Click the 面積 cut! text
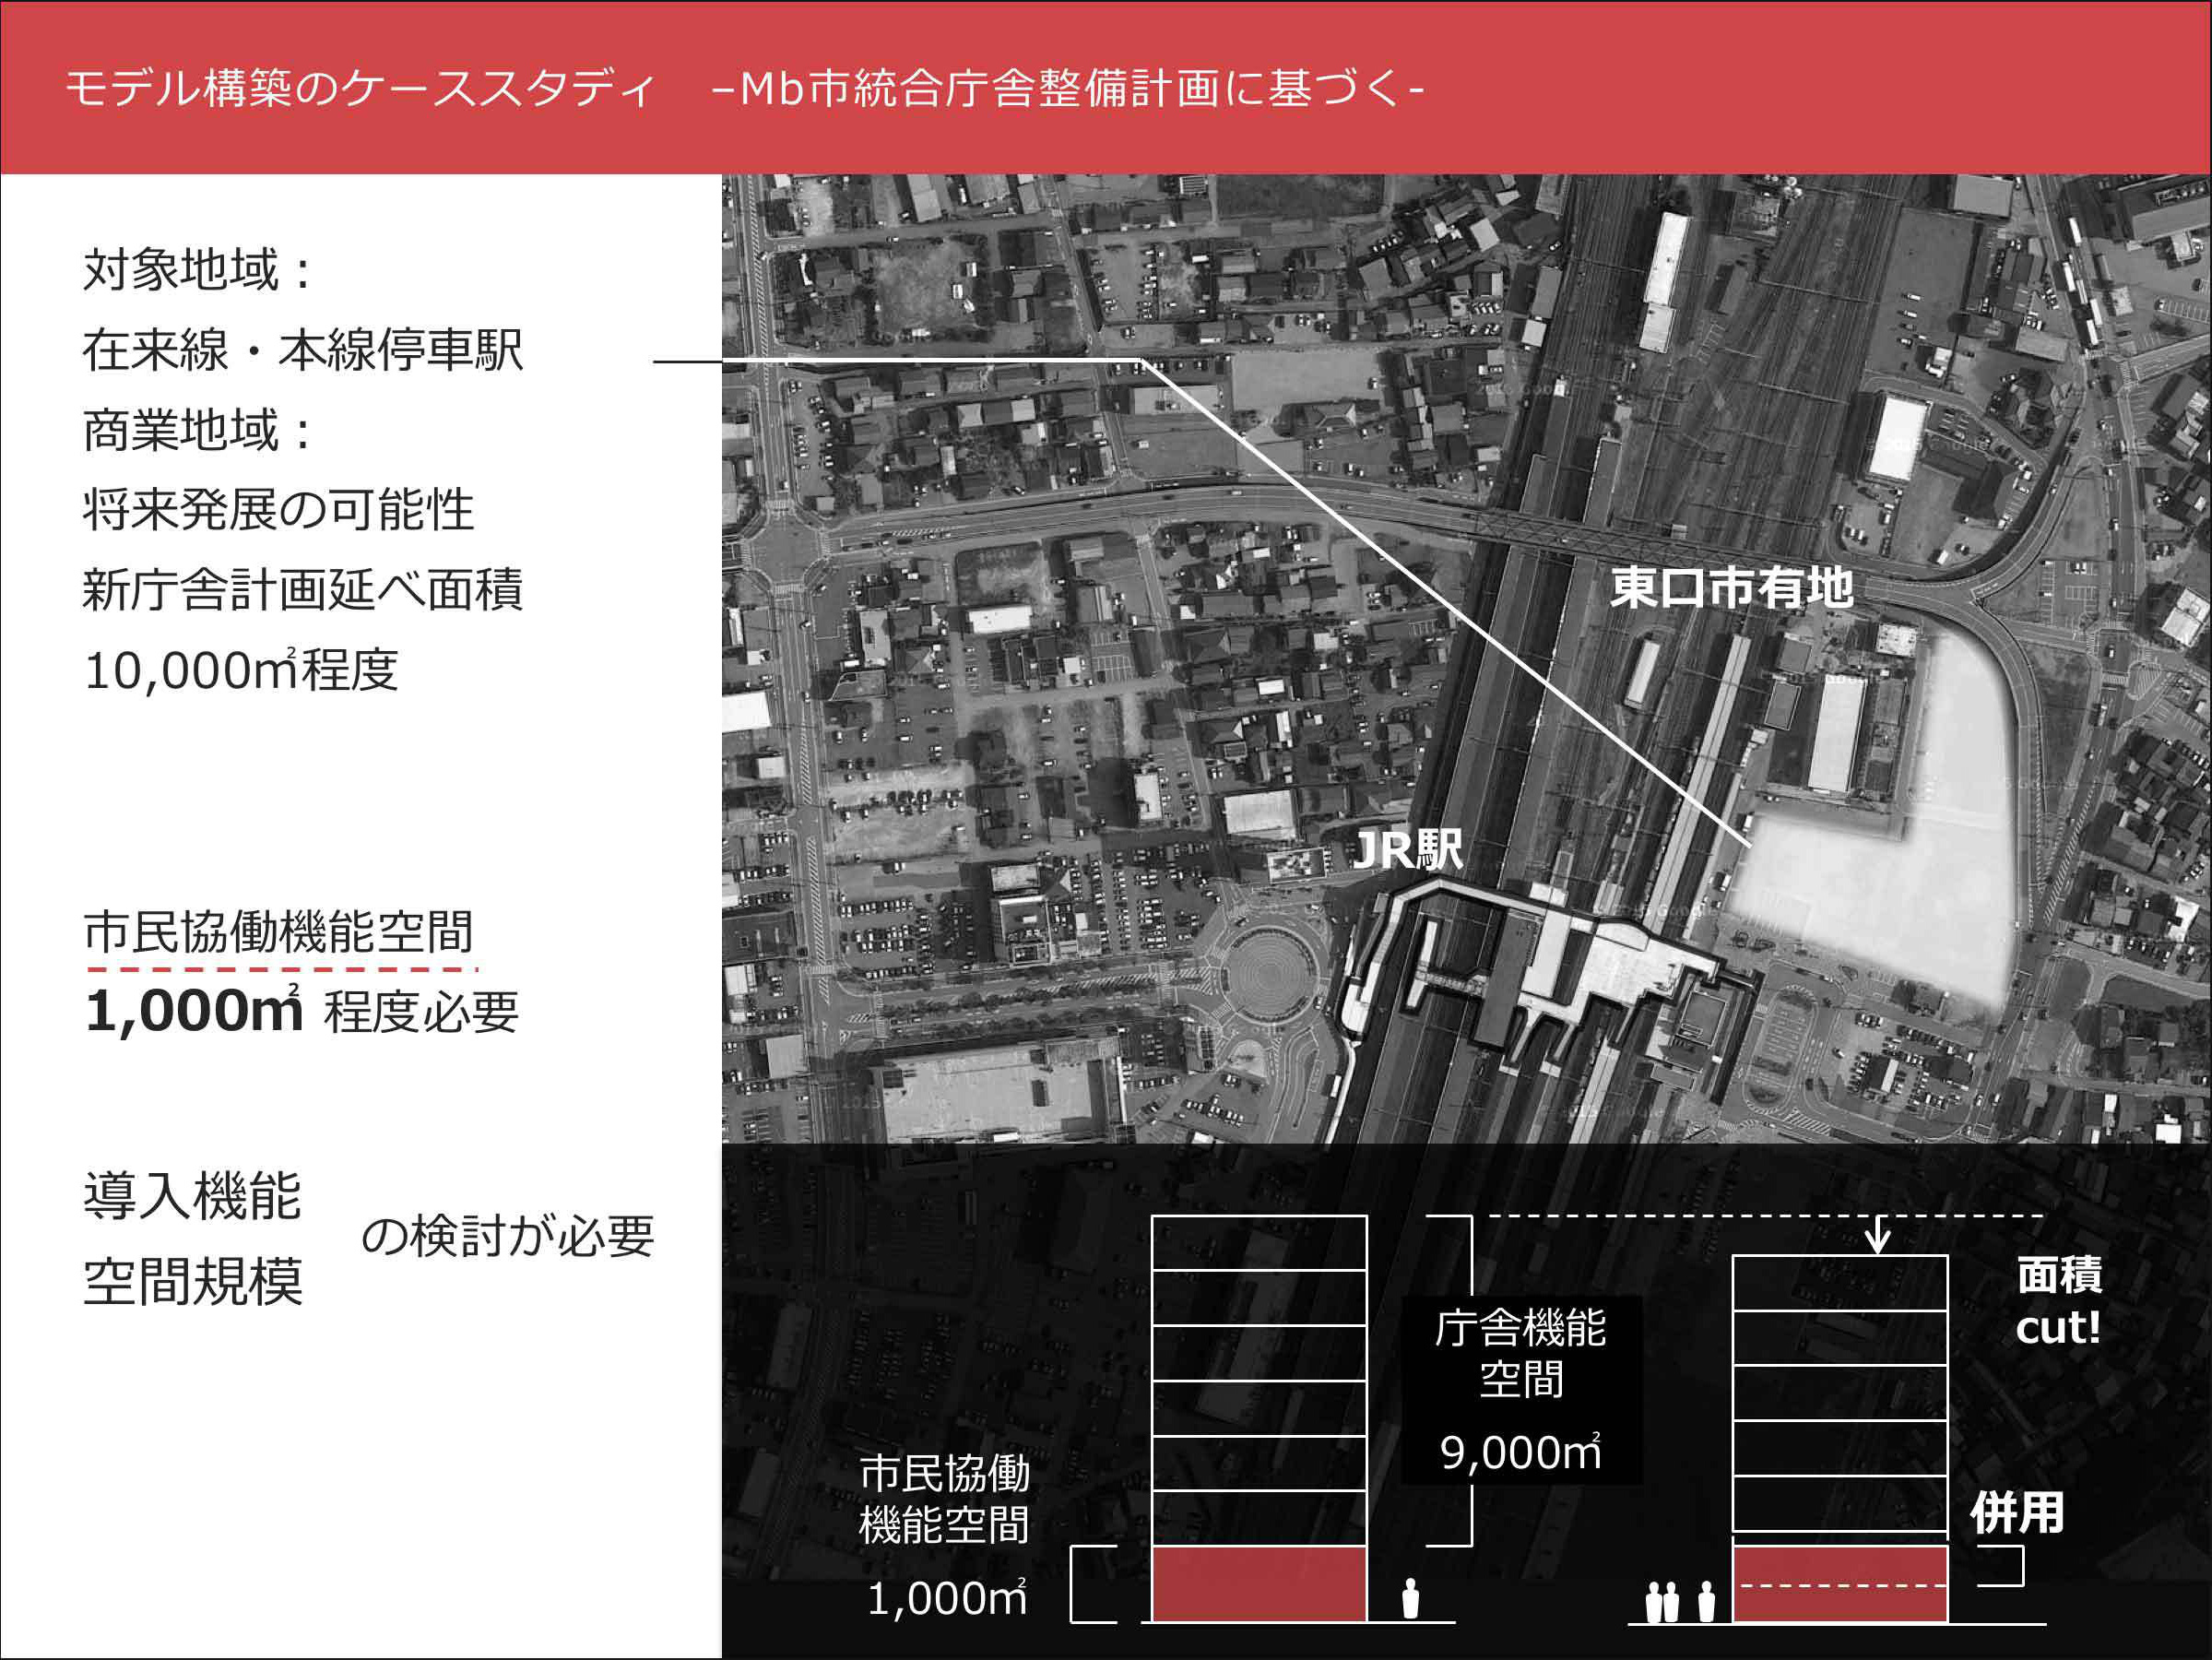 click(x=2058, y=1301)
